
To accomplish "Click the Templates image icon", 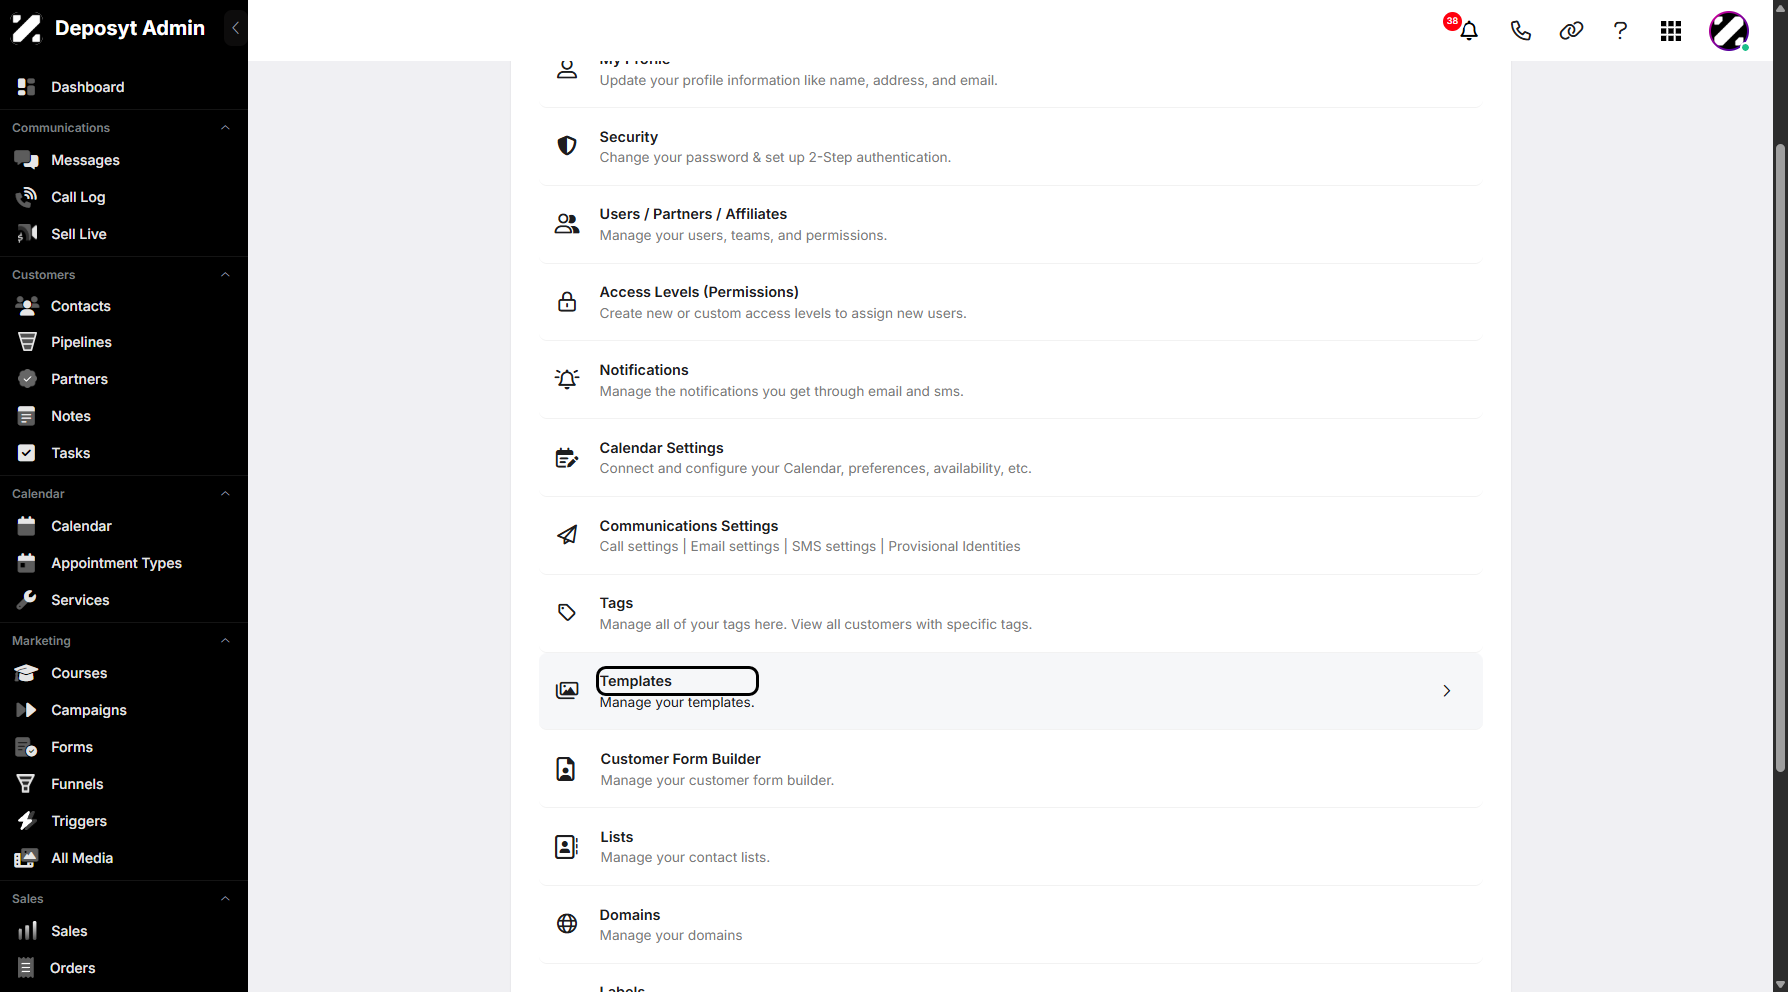I will point(567,690).
